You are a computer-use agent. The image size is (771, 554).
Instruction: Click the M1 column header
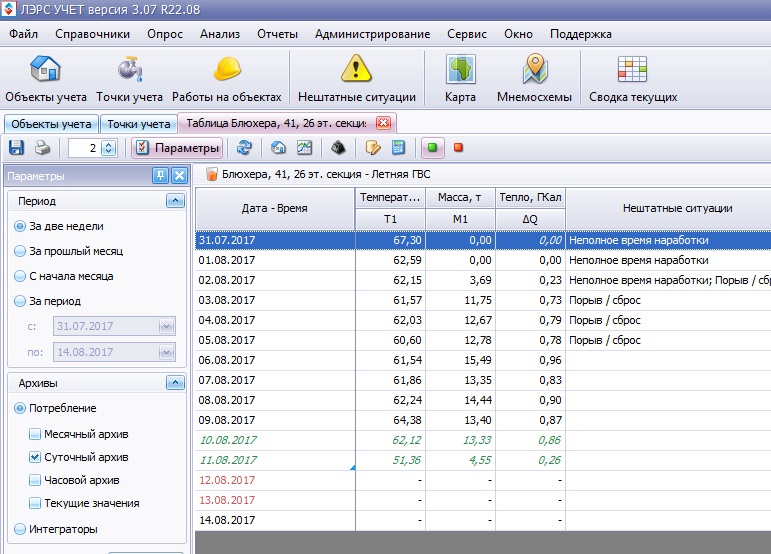[460, 219]
